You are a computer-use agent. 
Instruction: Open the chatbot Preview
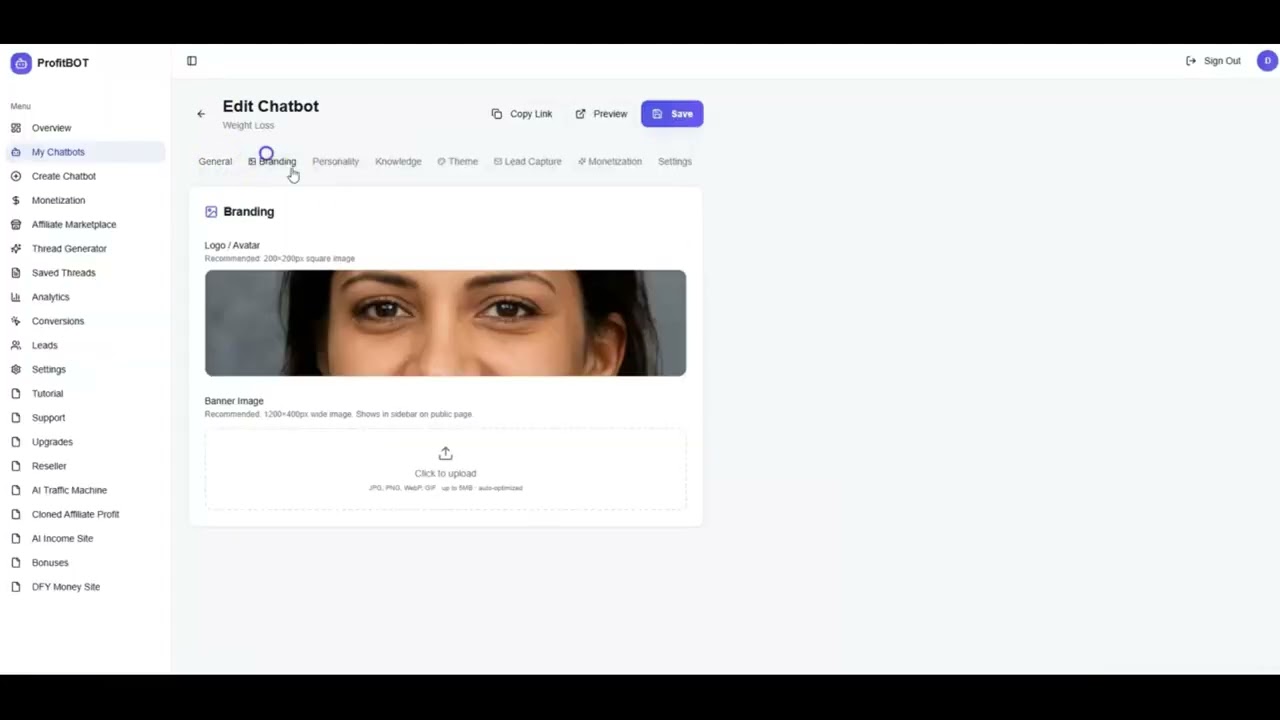[x=601, y=114]
